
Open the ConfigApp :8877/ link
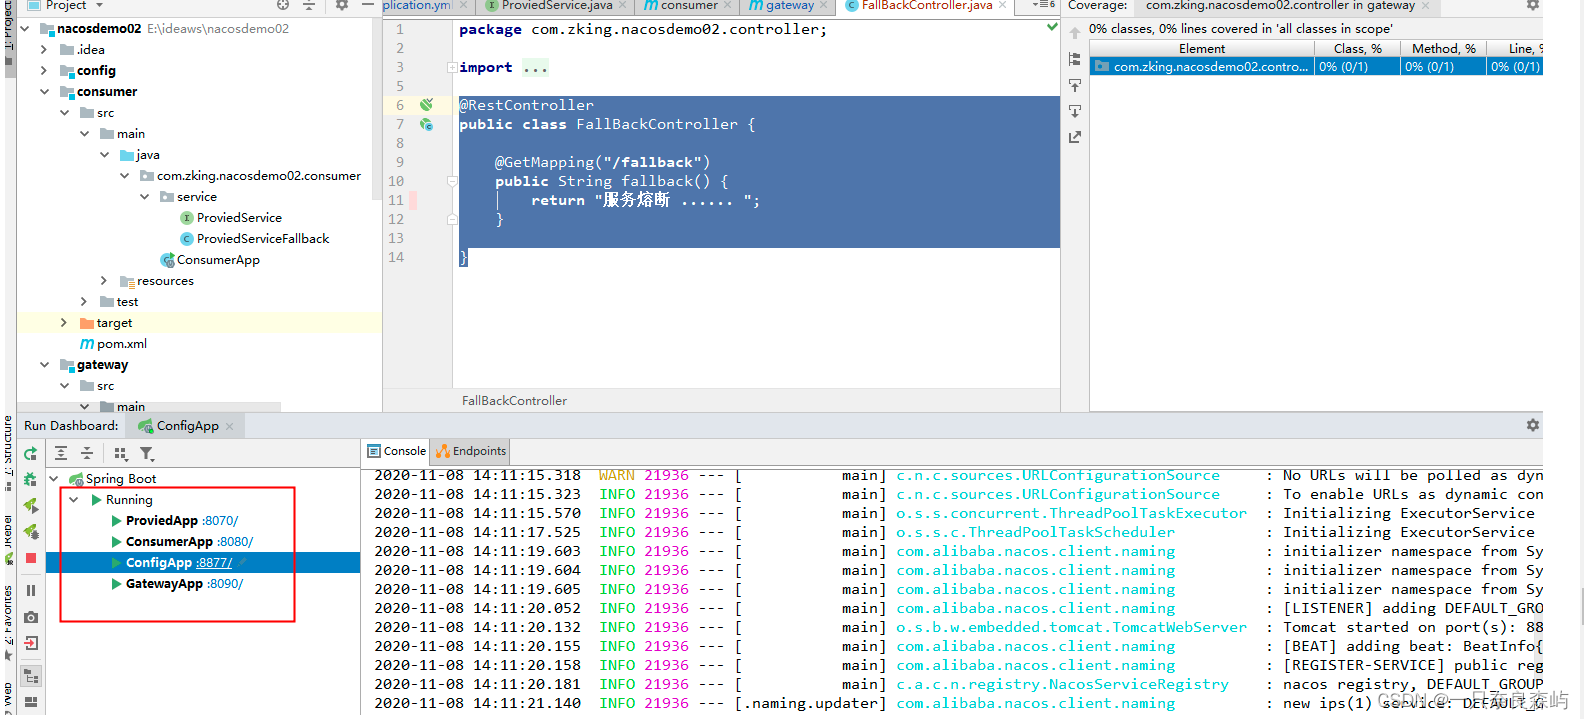click(x=214, y=563)
